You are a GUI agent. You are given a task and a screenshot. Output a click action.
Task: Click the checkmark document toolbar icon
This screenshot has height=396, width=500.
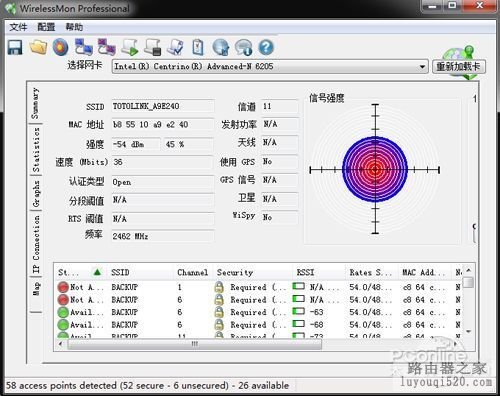pyautogui.click(x=175, y=47)
